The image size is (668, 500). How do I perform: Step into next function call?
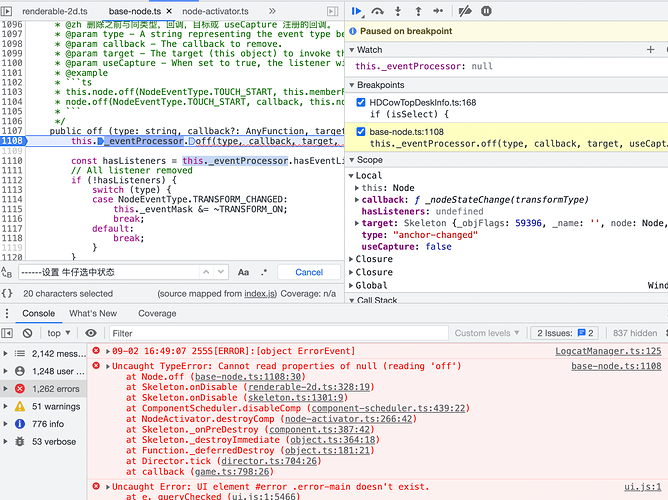398,11
